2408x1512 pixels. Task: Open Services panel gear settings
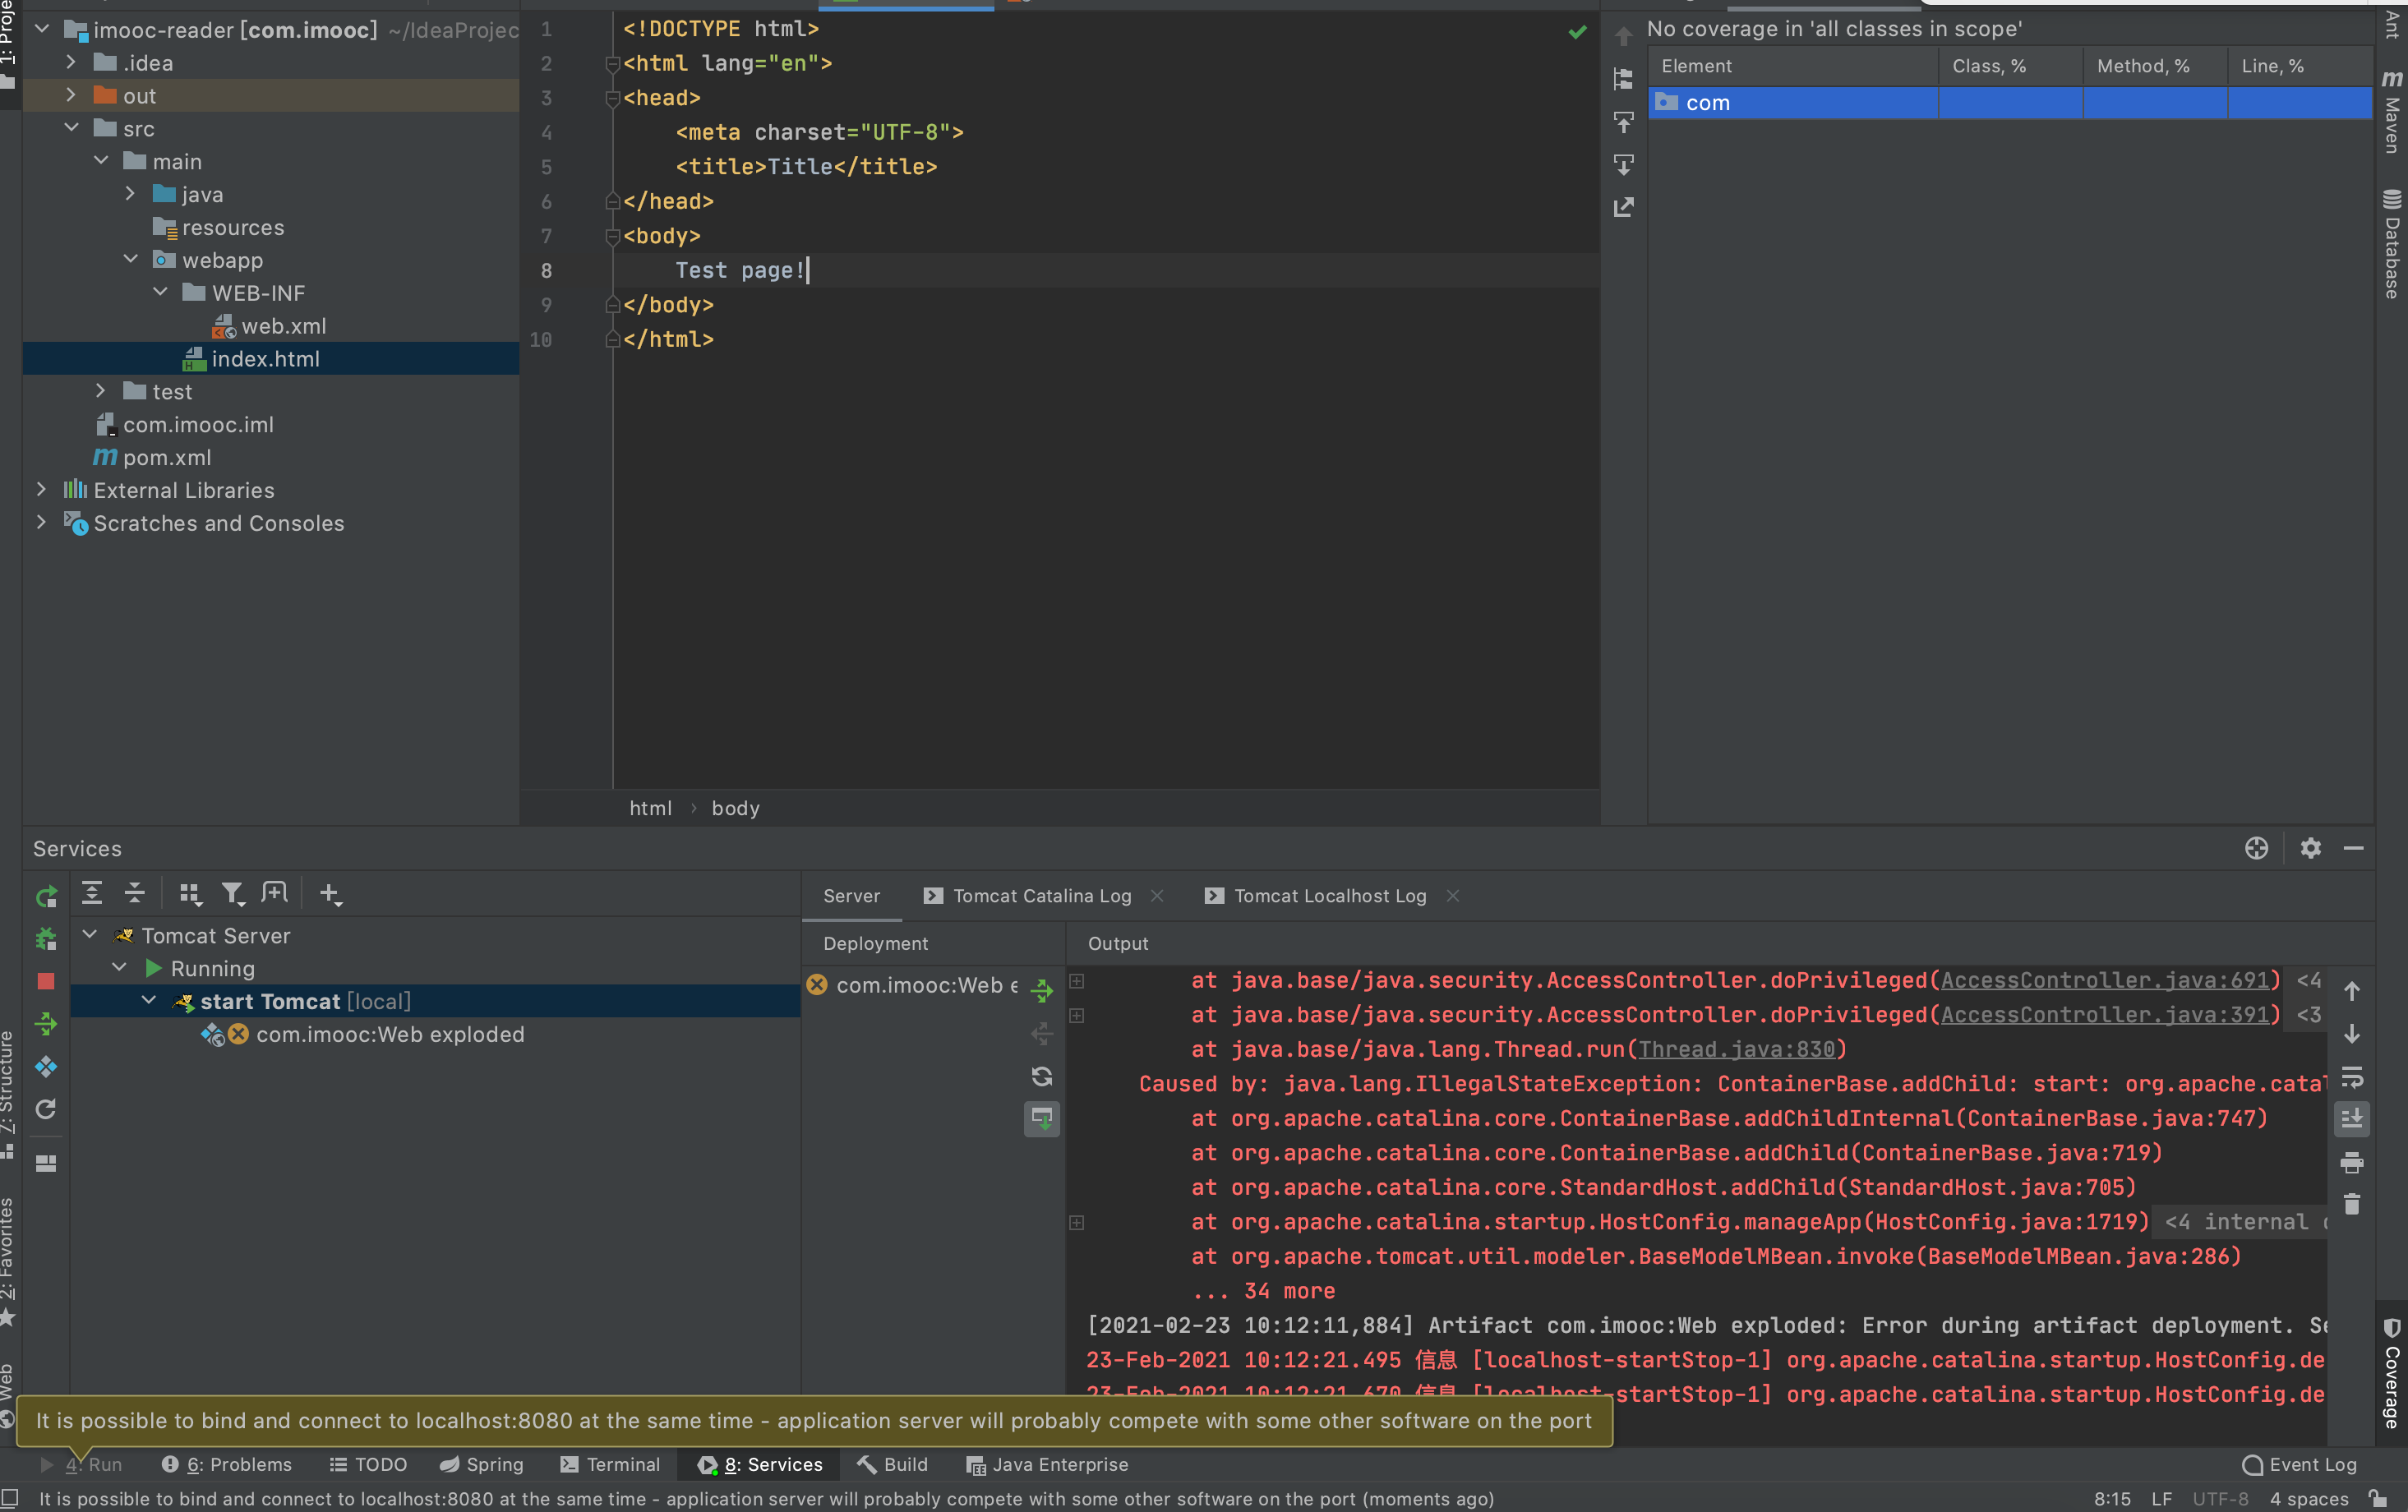(2310, 848)
